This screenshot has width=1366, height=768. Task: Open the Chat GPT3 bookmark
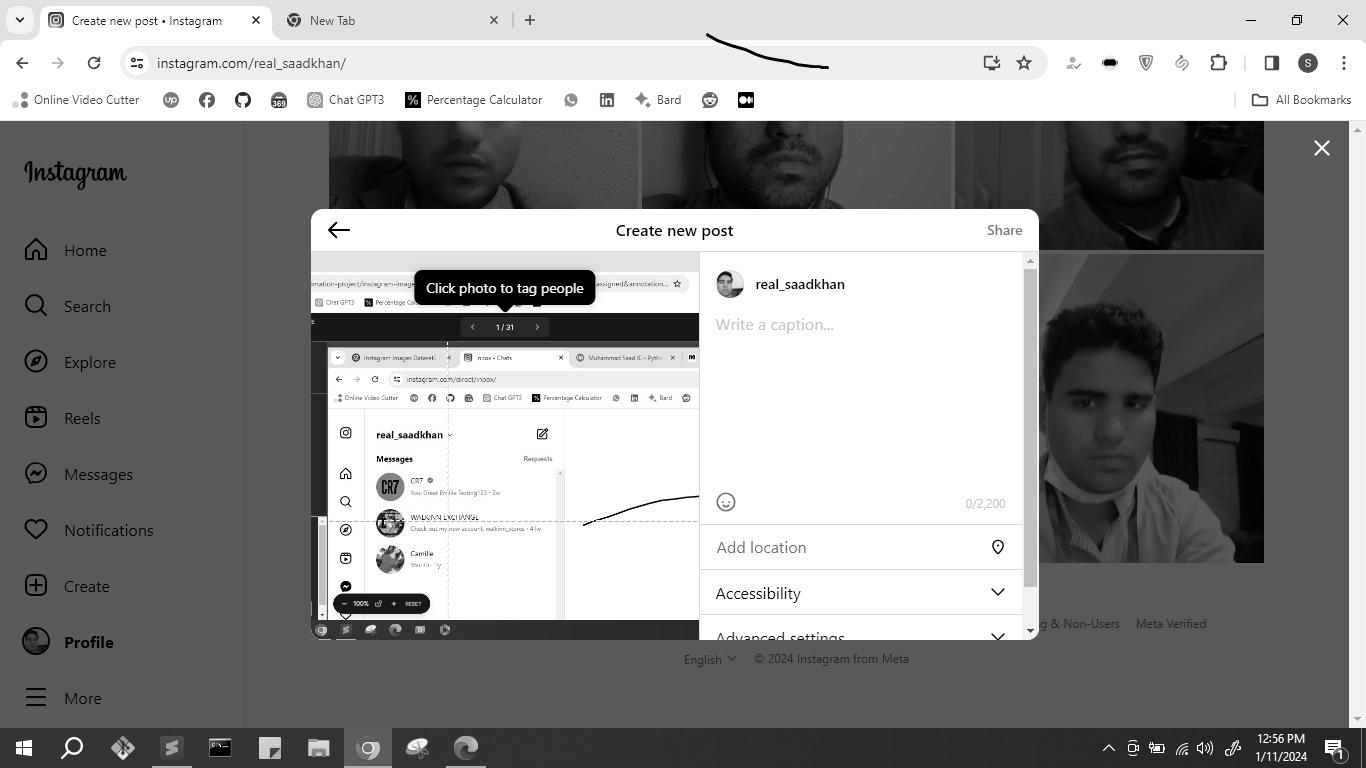[x=345, y=100]
